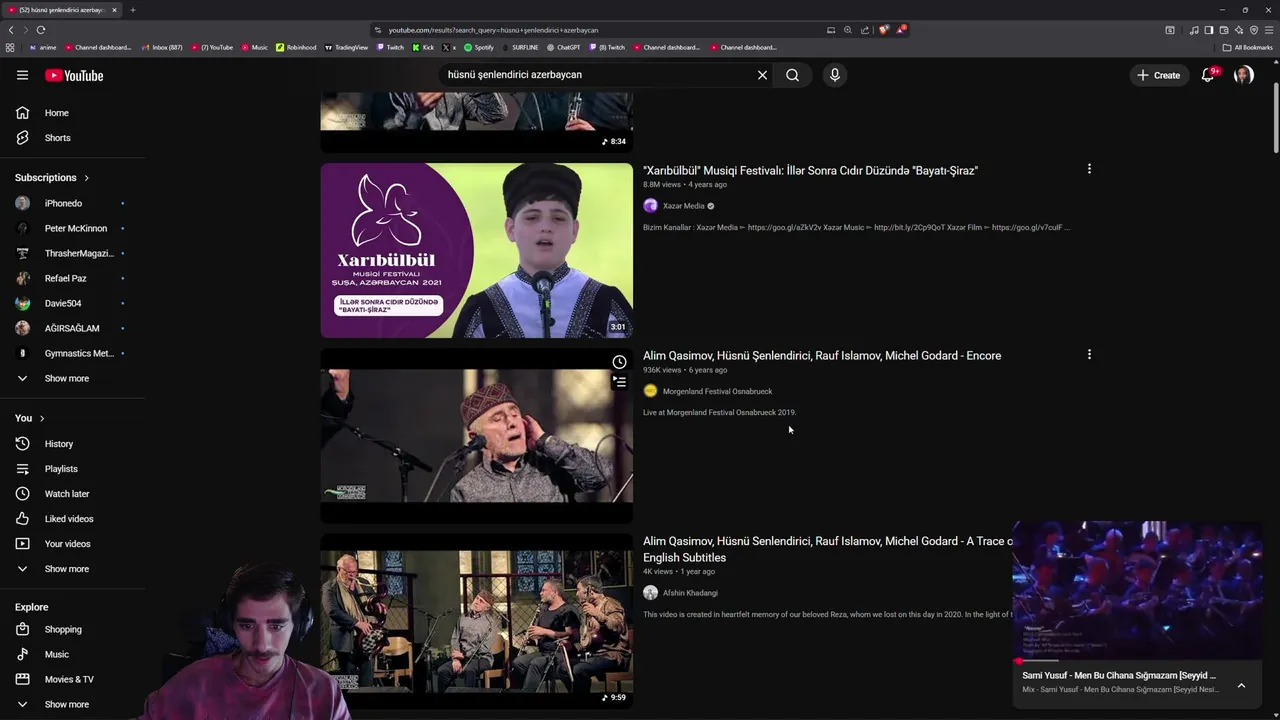Open Xarıbülbül festival video thumbnail
This screenshot has height=720, width=1280.
(476, 250)
